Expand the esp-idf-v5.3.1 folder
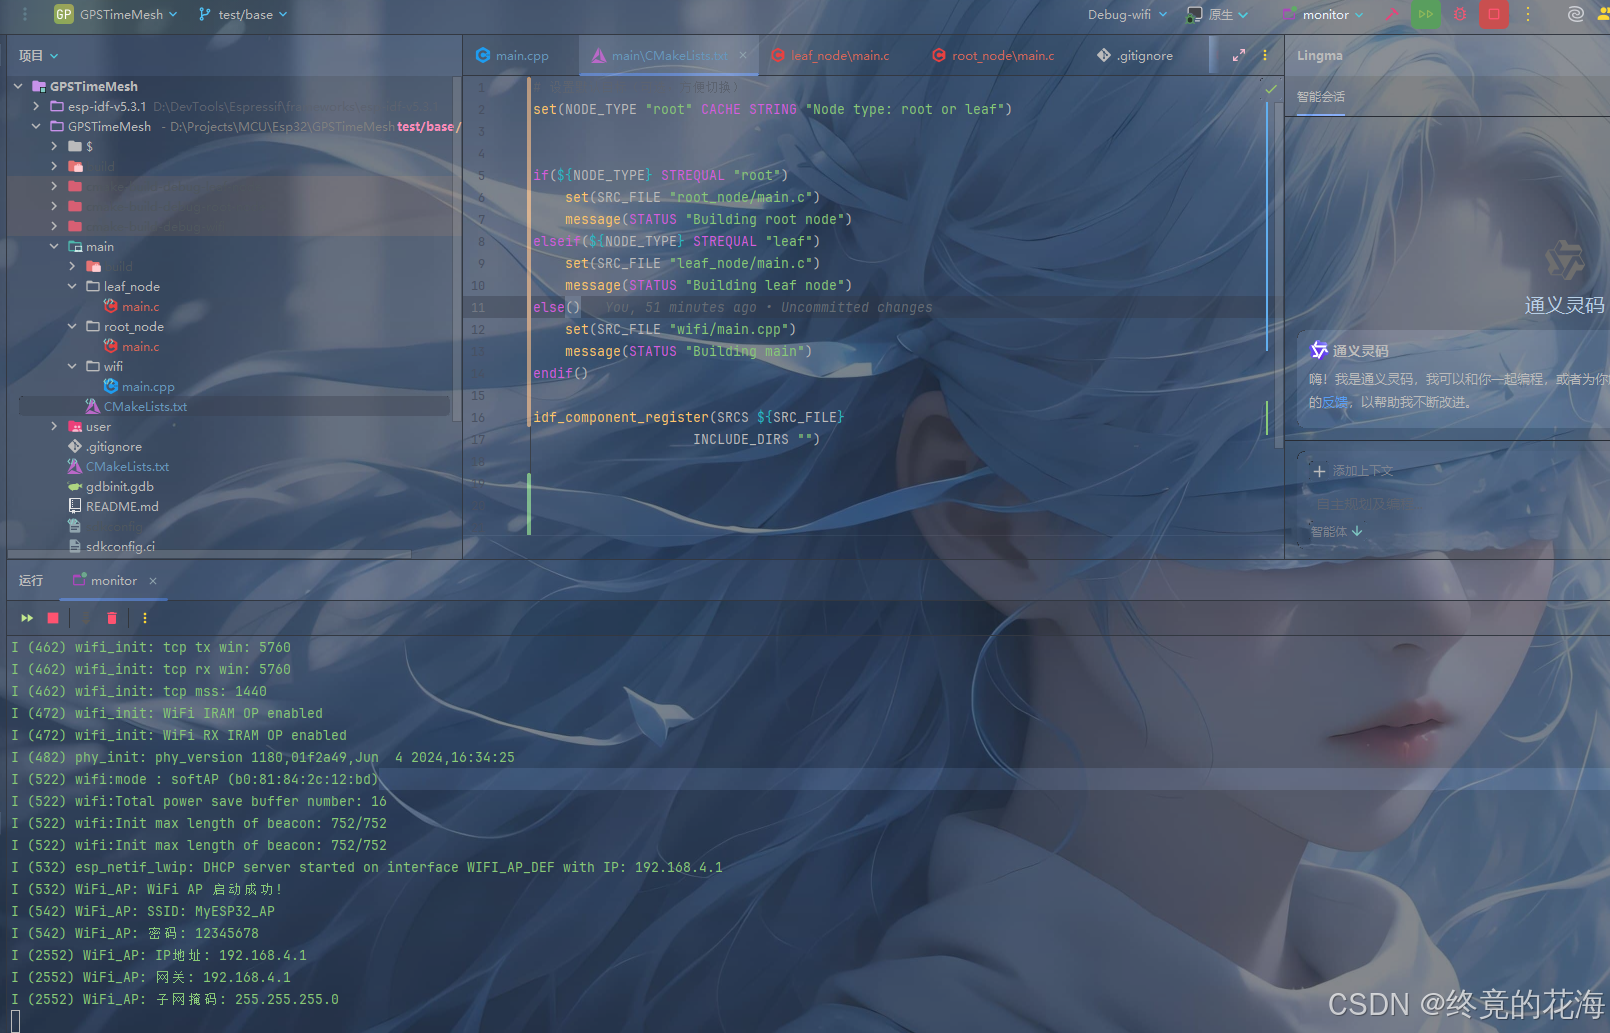Screen dimensions: 1610x1033 [x=36, y=106]
